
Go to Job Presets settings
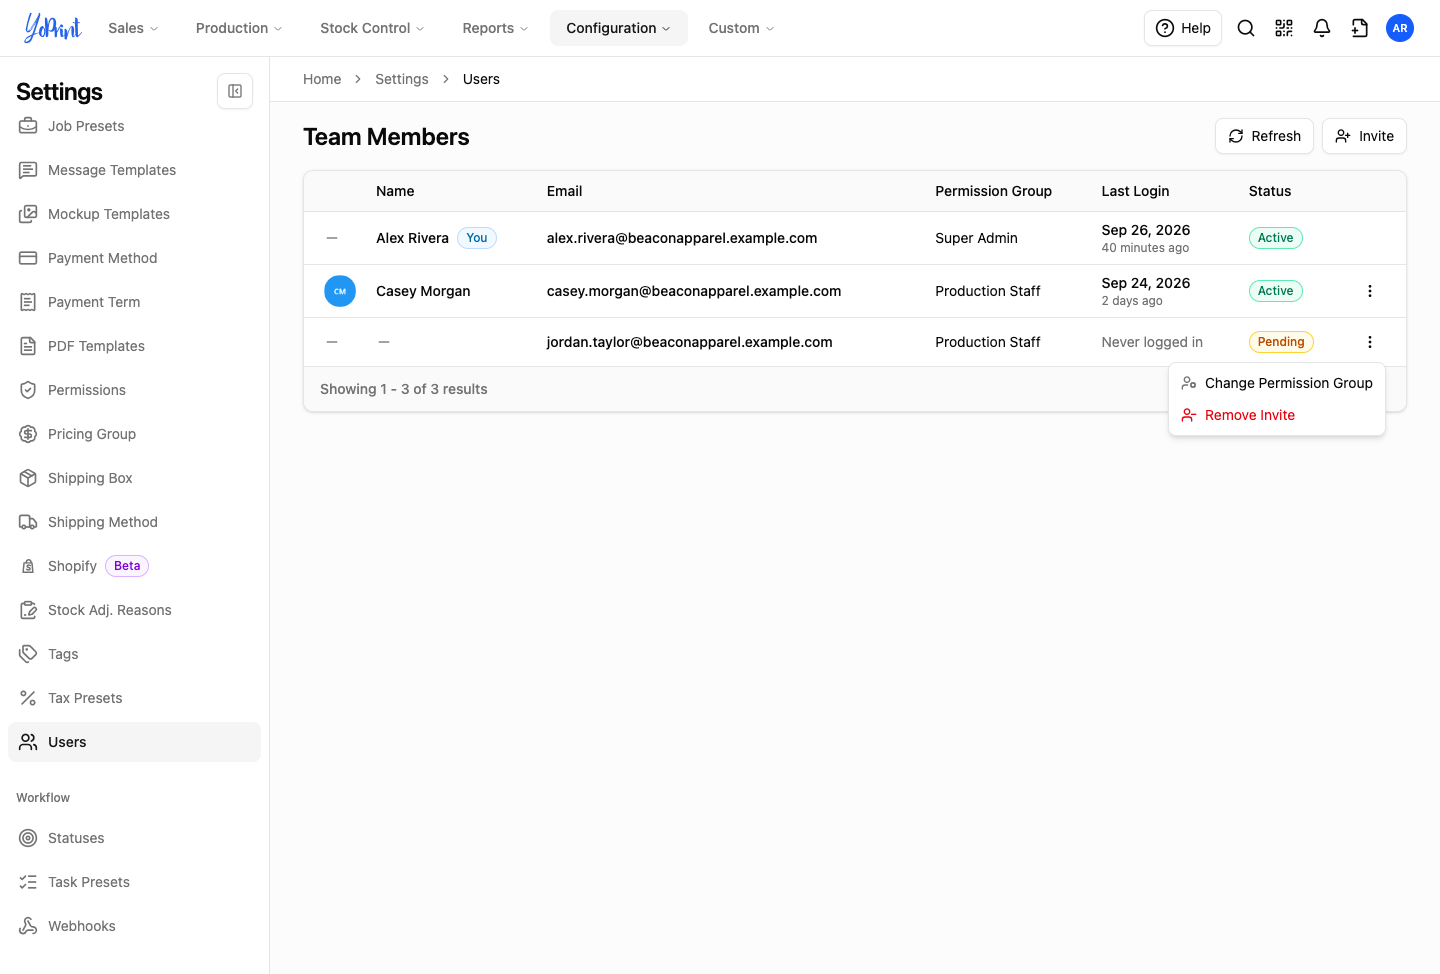(134, 126)
